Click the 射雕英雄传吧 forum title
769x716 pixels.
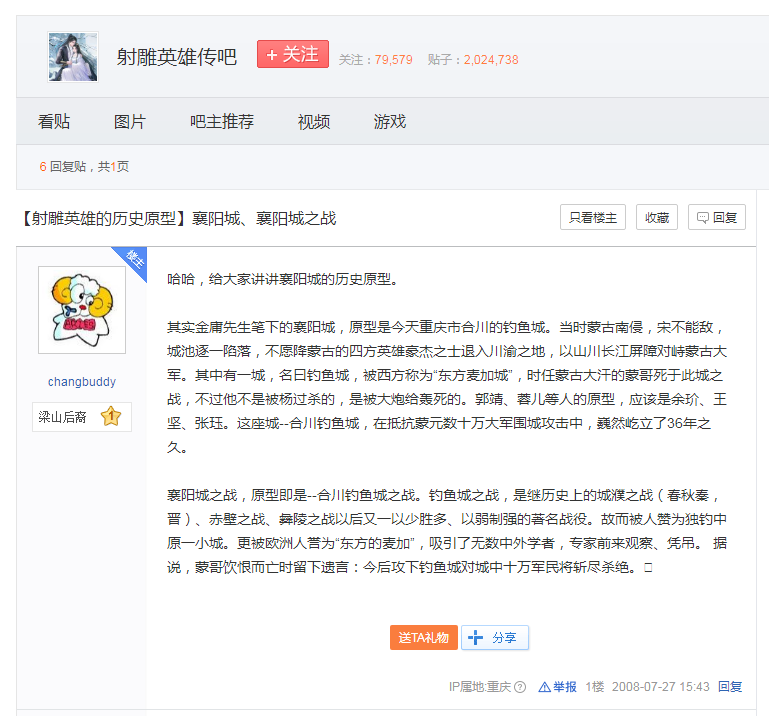pos(177,57)
